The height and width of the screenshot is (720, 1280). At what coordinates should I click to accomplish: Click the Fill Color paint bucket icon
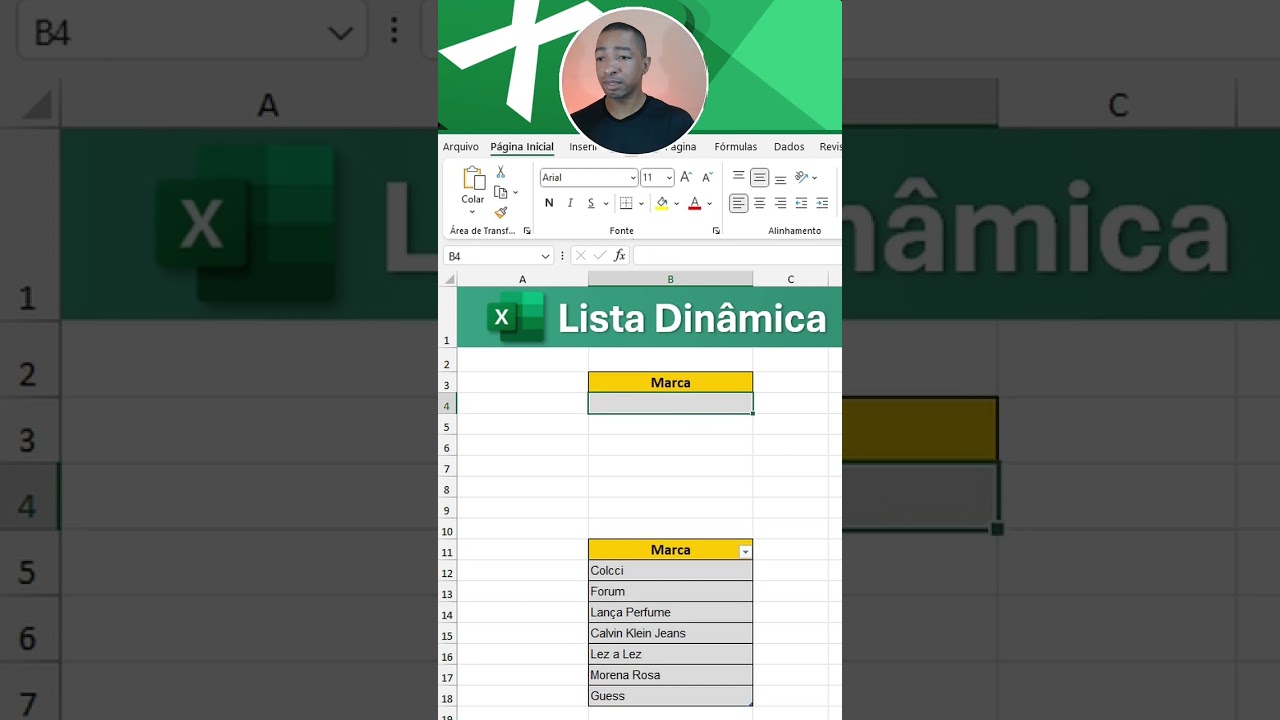pos(661,203)
